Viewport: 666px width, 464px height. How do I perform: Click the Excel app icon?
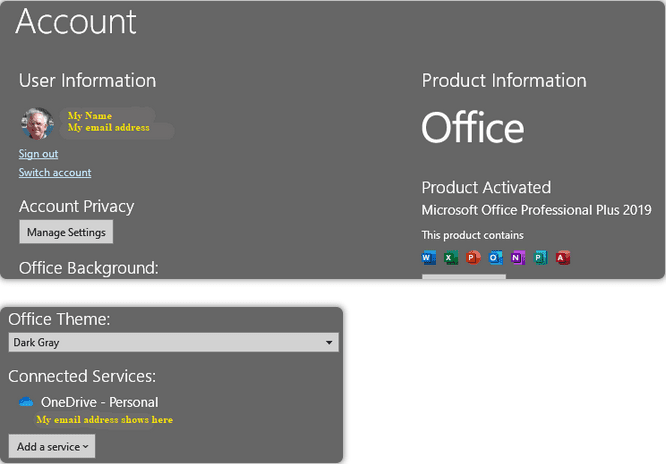click(451, 257)
